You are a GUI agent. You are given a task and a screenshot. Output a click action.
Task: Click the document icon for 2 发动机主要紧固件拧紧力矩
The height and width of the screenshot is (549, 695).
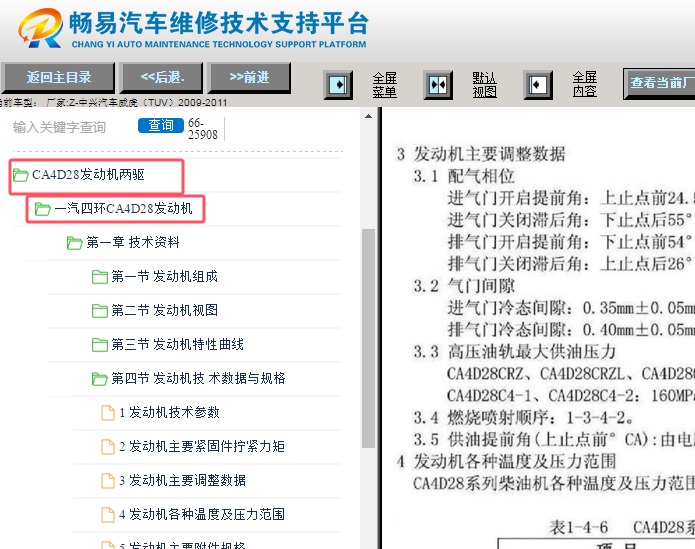(108, 447)
